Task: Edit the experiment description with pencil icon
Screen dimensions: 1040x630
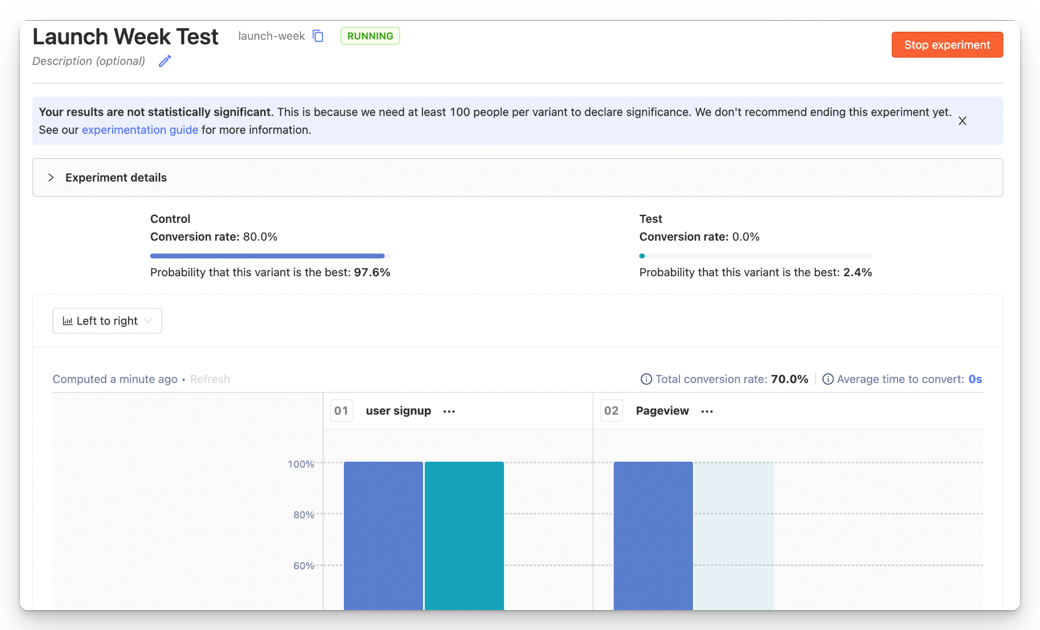Action: tap(165, 61)
